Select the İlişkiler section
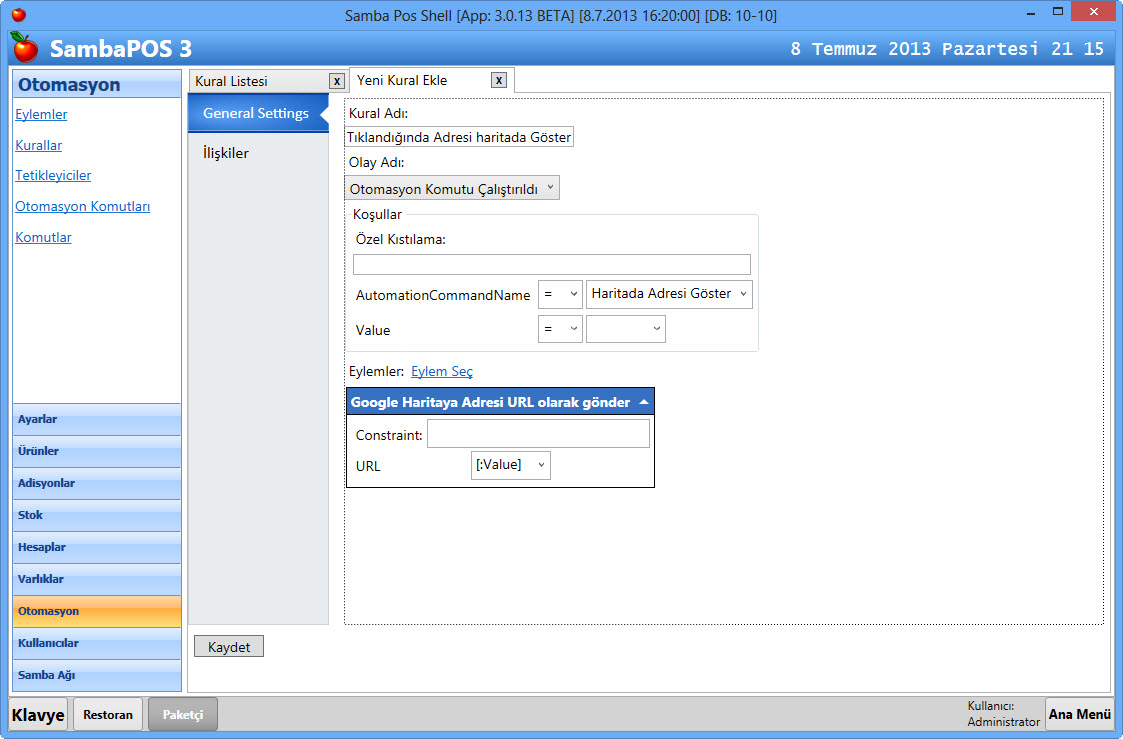Viewport: 1123px width, 739px height. pyautogui.click(x=226, y=153)
